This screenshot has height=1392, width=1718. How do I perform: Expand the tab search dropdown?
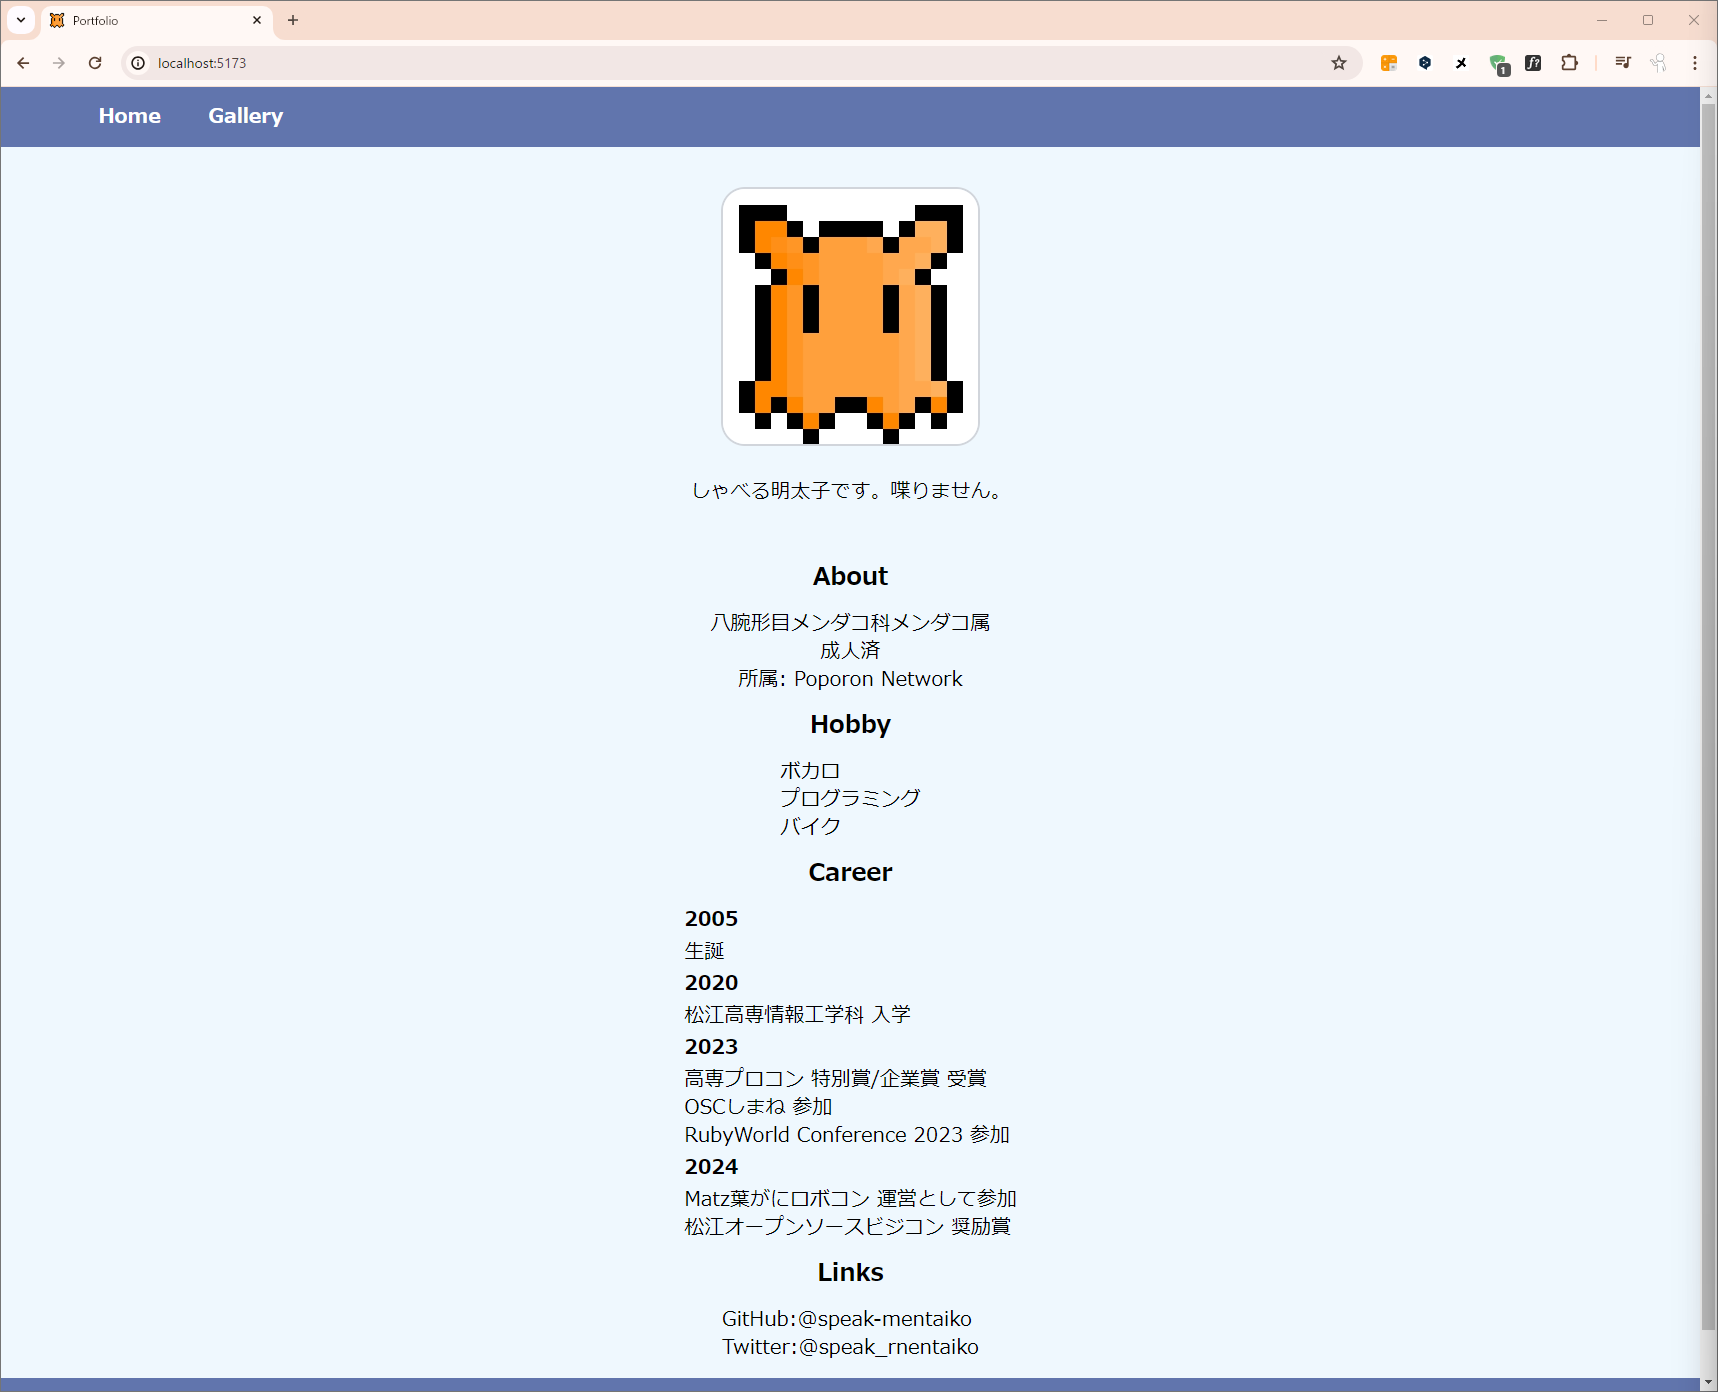tap(21, 20)
